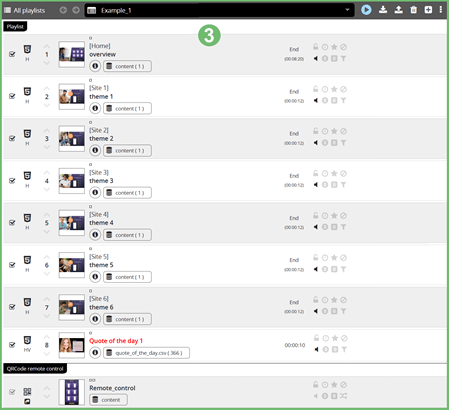Viewport: 449px width, 410px height.
Task: Uncheck the overview item checkbox
Action: [12, 54]
